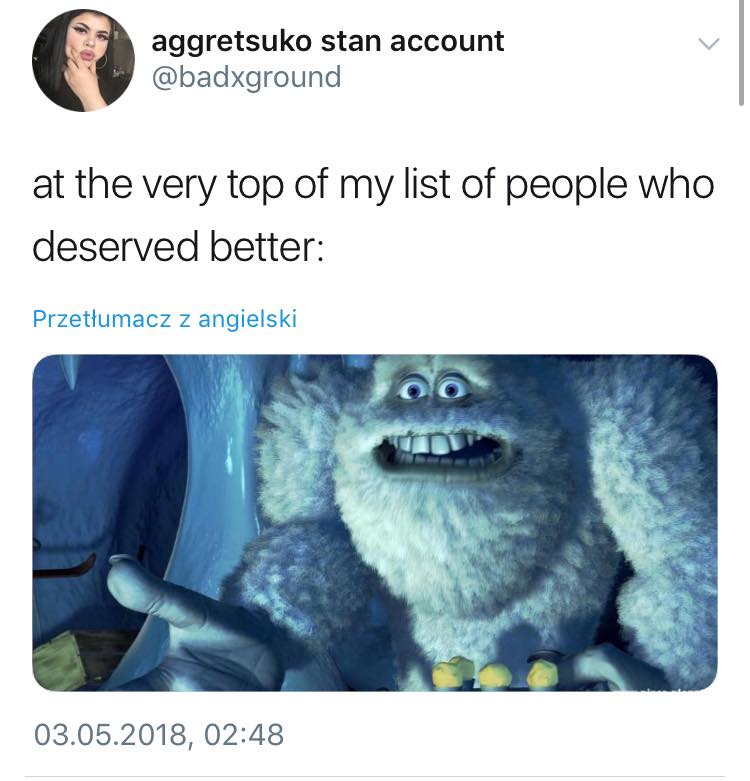750x781 pixels.
Task: Click the icicle on the picture's upper left edge
Action: coord(69,371)
